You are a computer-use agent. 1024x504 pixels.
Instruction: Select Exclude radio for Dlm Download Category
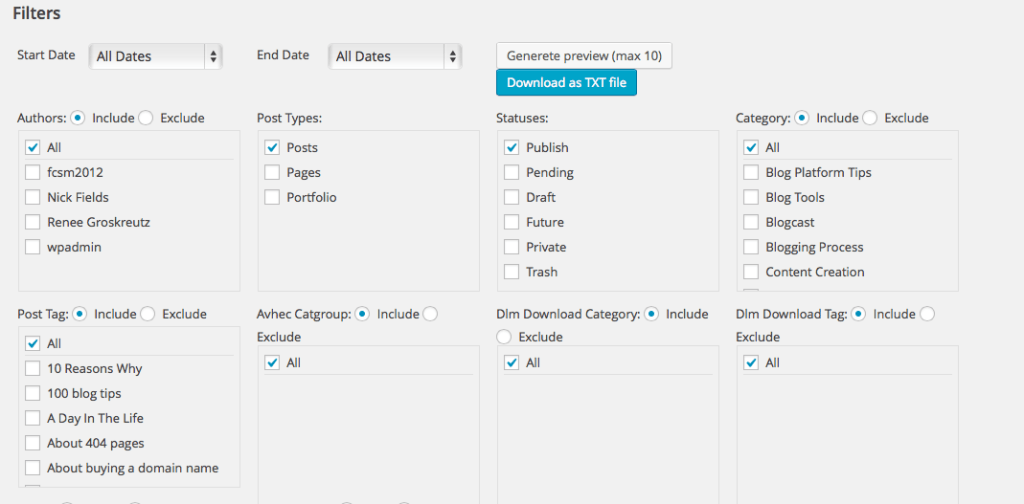[x=504, y=337]
